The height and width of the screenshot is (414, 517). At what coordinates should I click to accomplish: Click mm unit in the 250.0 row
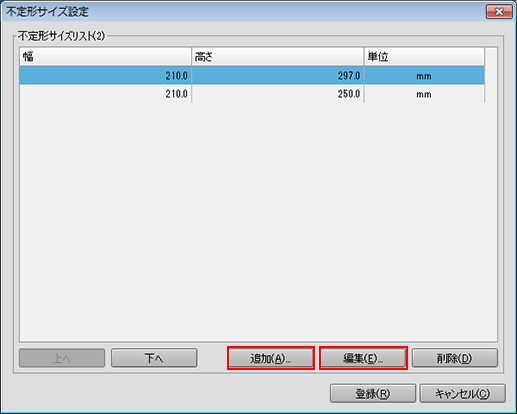(x=424, y=95)
